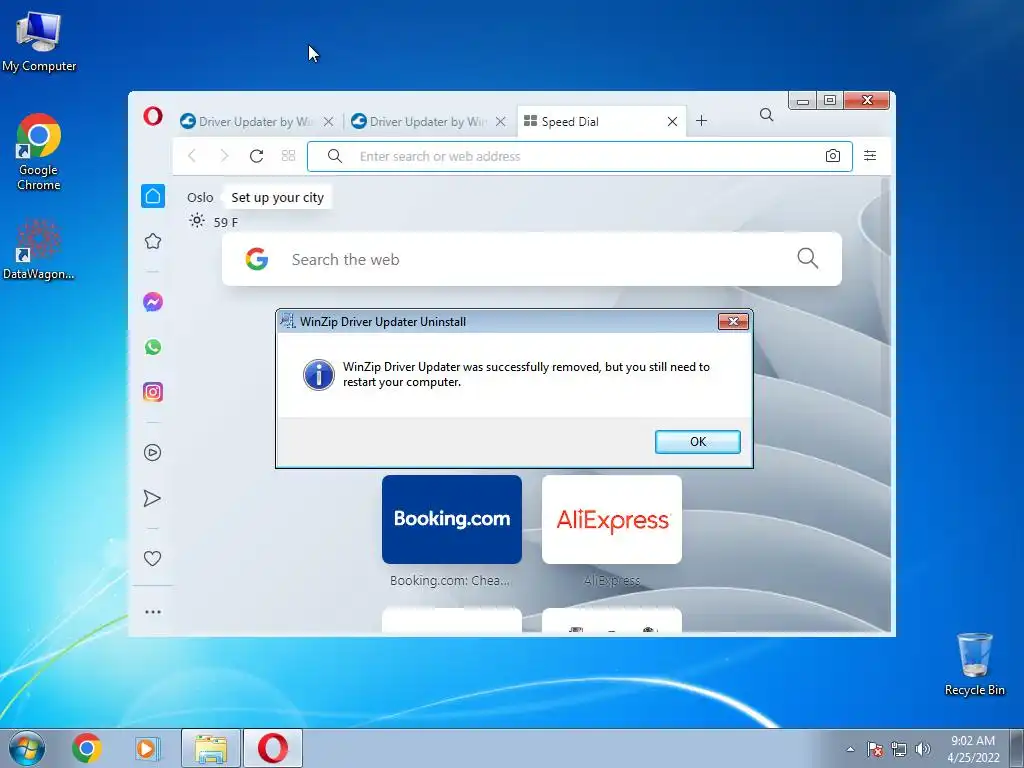This screenshot has height=768, width=1024.
Task: Open sidebar setup three-dots menu
Action: pyautogui.click(x=153, y=612)
